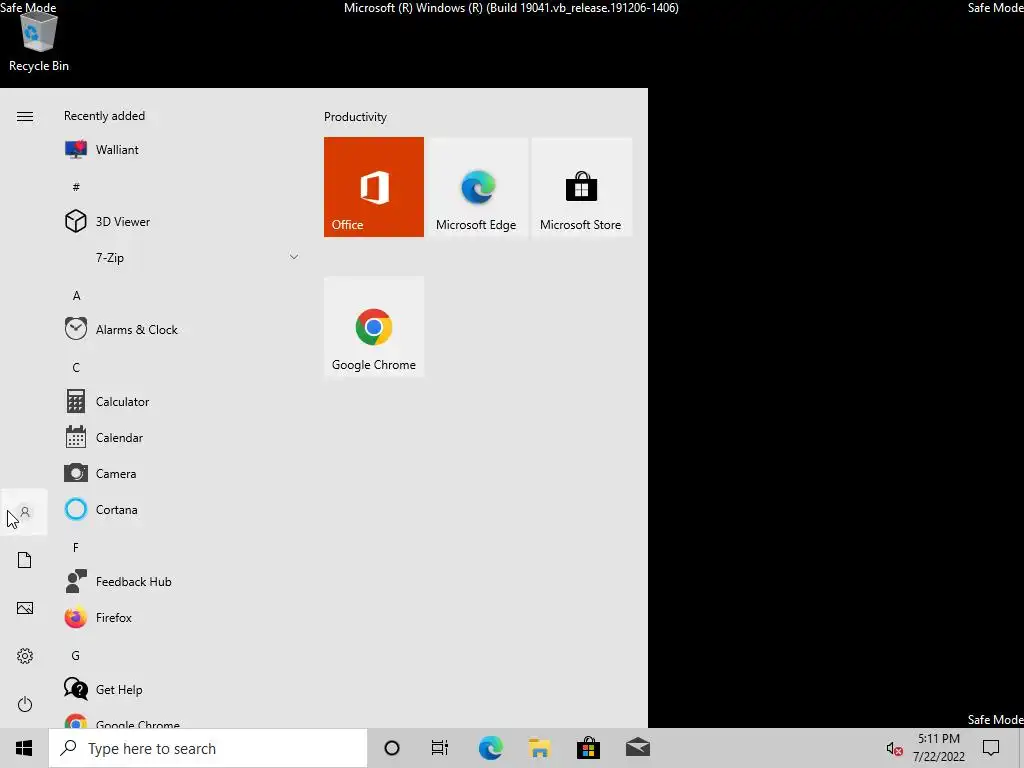
Task: Open Documents from Start sidebar
Action: 25,560
